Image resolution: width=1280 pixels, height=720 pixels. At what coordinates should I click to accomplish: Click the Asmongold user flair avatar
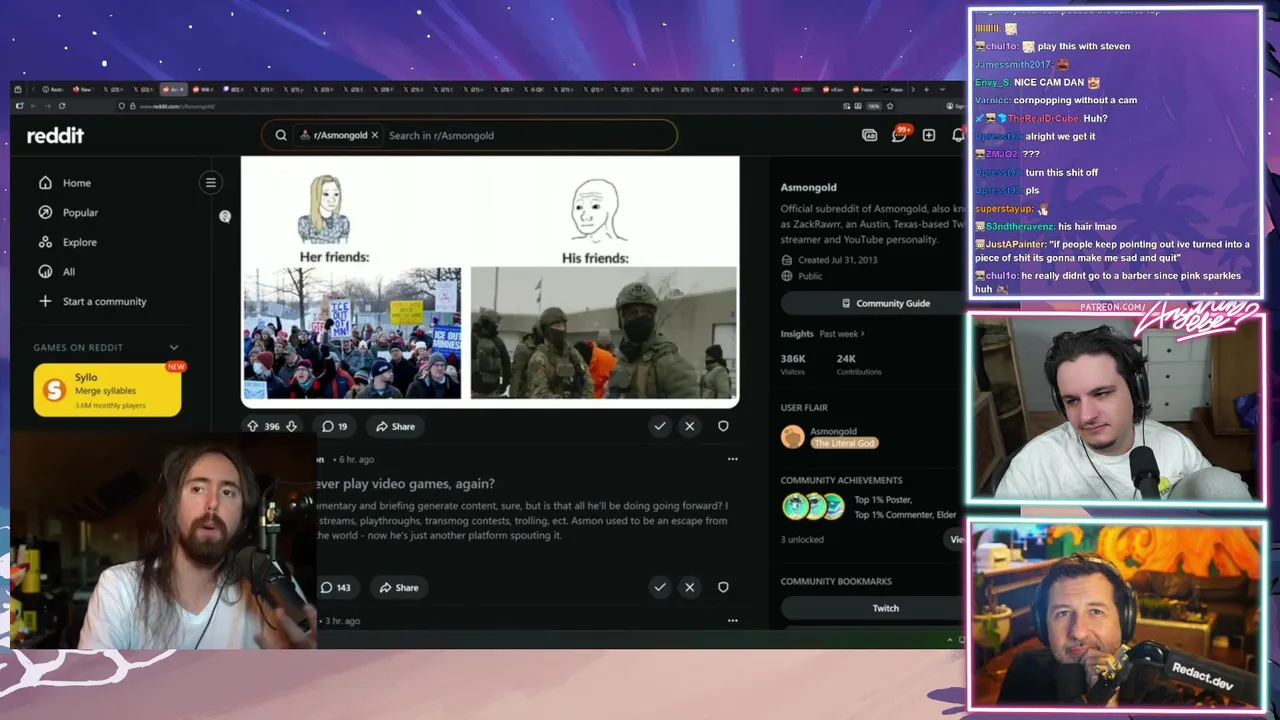pos(793,437)
